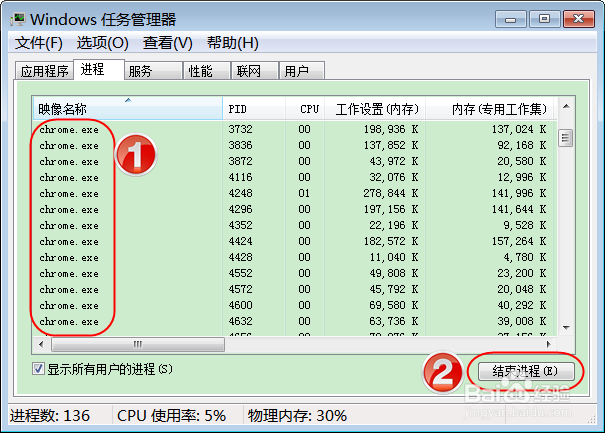This screenshot has width=605, height=433.
Task: Select chrome.exe row with PID 4428
Action: coord(294,257)
